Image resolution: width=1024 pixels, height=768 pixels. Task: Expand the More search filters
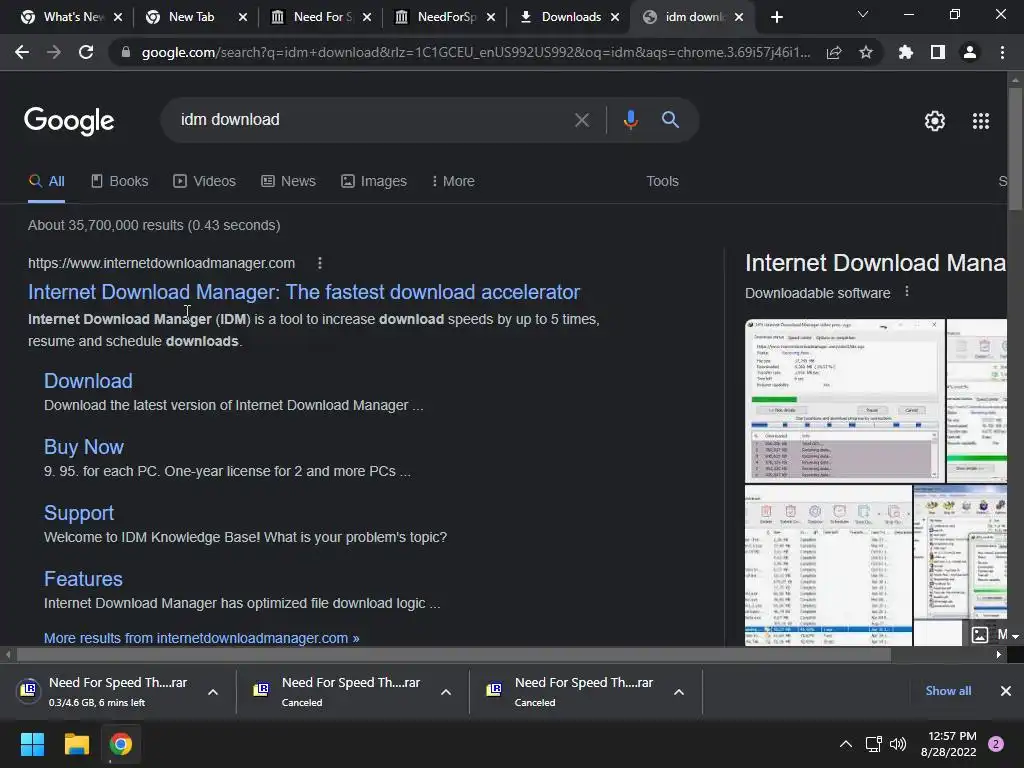[453, 182]
